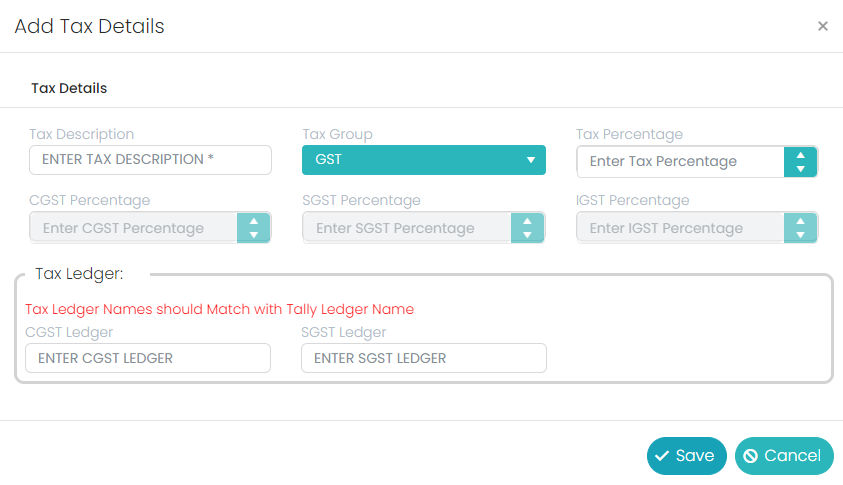Viewport: 843px width, 485px height.
Task: Close the Add Tax Details dialog
Action: pos(823,26)
